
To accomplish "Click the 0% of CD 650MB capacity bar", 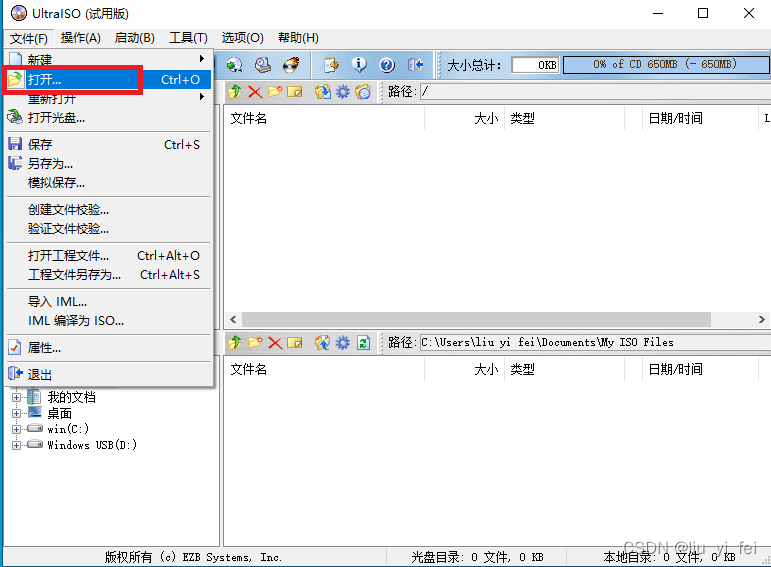I will [666, 64].
